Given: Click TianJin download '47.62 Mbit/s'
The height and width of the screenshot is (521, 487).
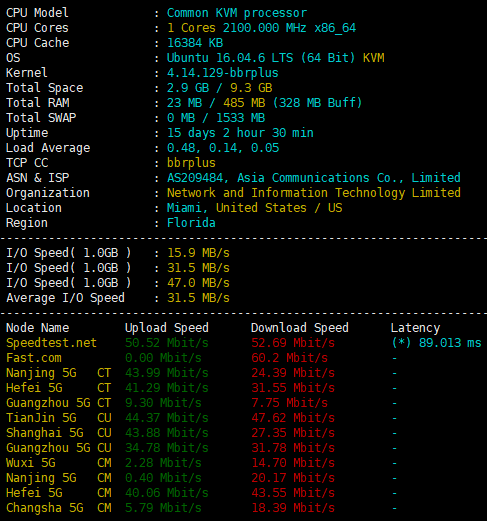Looking at the screenshot, I should pos(293,418).
